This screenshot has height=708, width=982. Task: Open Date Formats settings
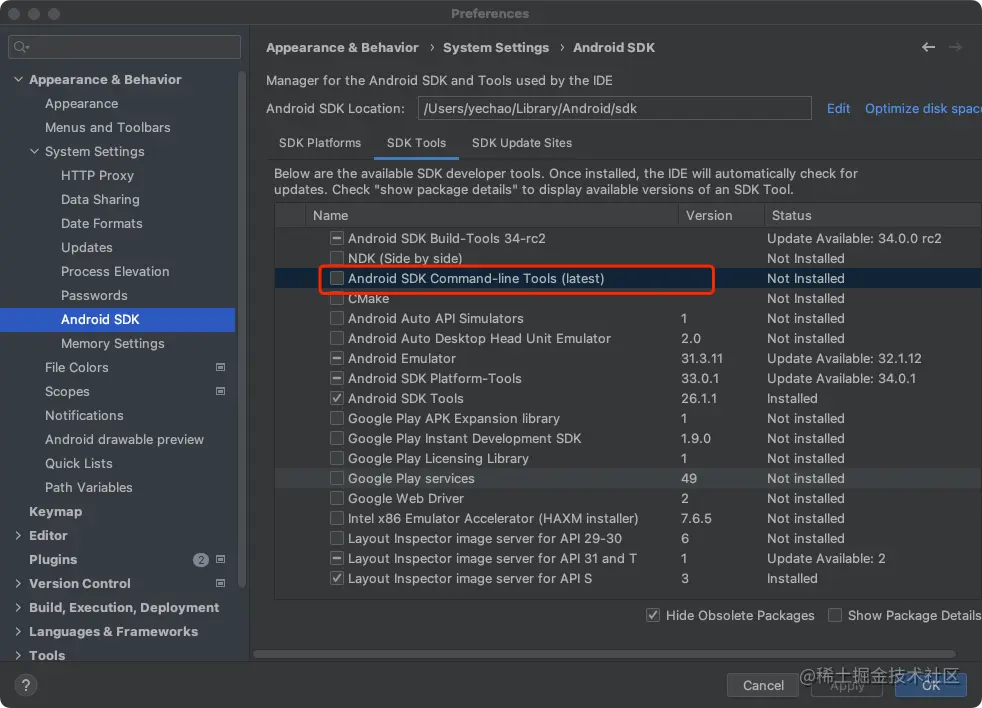[101, 223]
